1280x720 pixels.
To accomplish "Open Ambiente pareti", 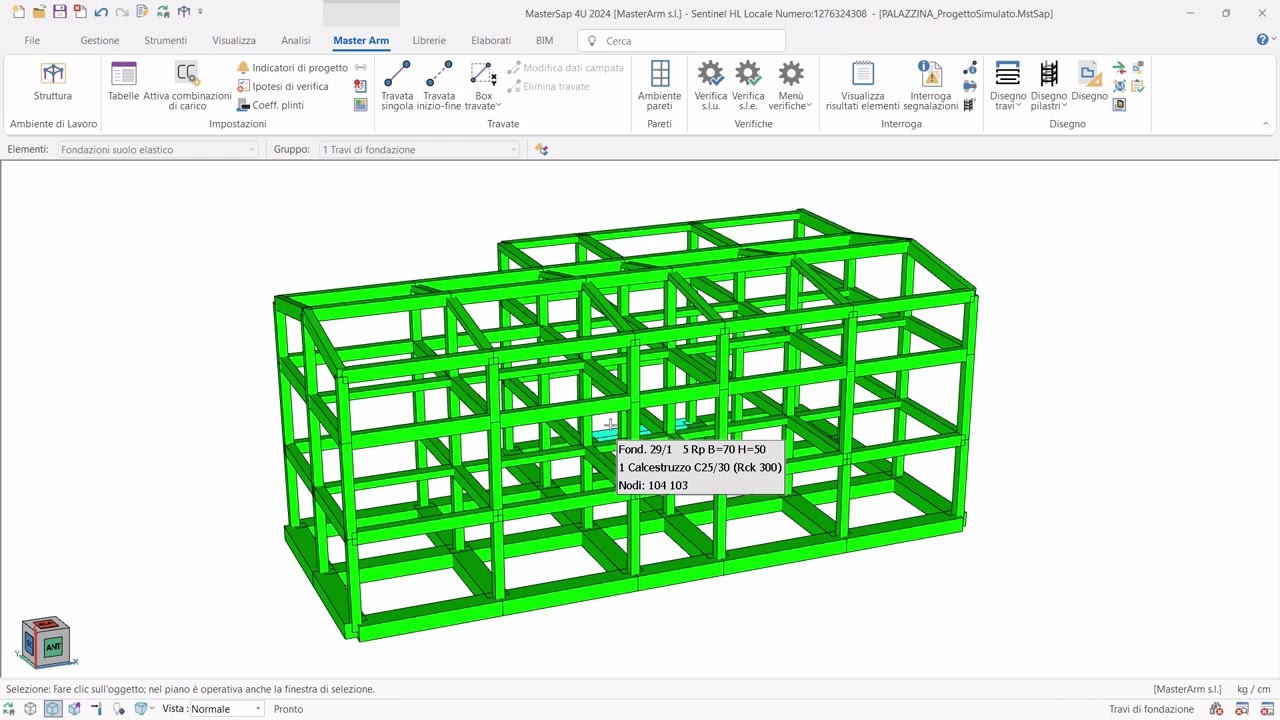I will point(660,86).
